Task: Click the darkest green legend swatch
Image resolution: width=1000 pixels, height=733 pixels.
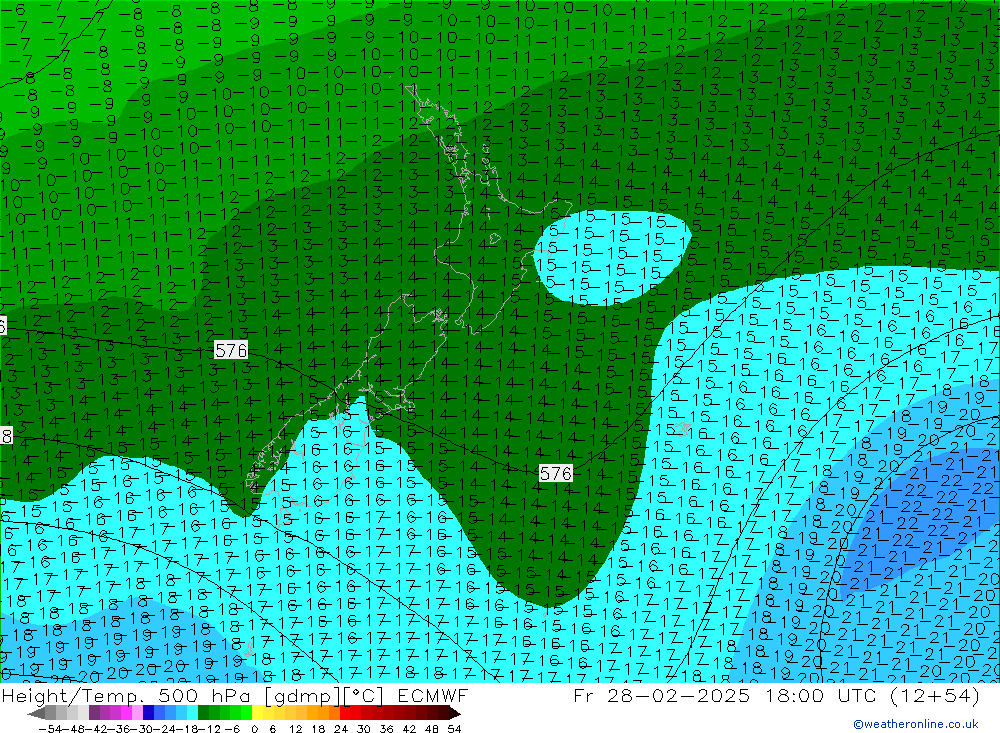Action: [203, 713]
